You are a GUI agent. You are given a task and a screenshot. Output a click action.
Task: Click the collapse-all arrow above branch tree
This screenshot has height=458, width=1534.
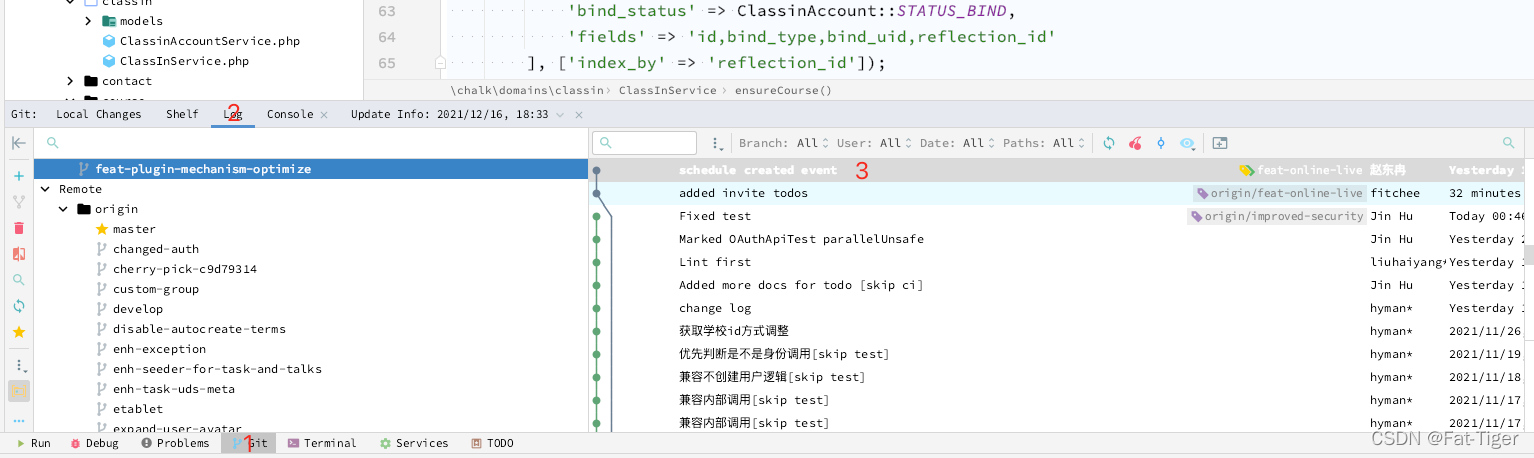(x=18, y=143)
